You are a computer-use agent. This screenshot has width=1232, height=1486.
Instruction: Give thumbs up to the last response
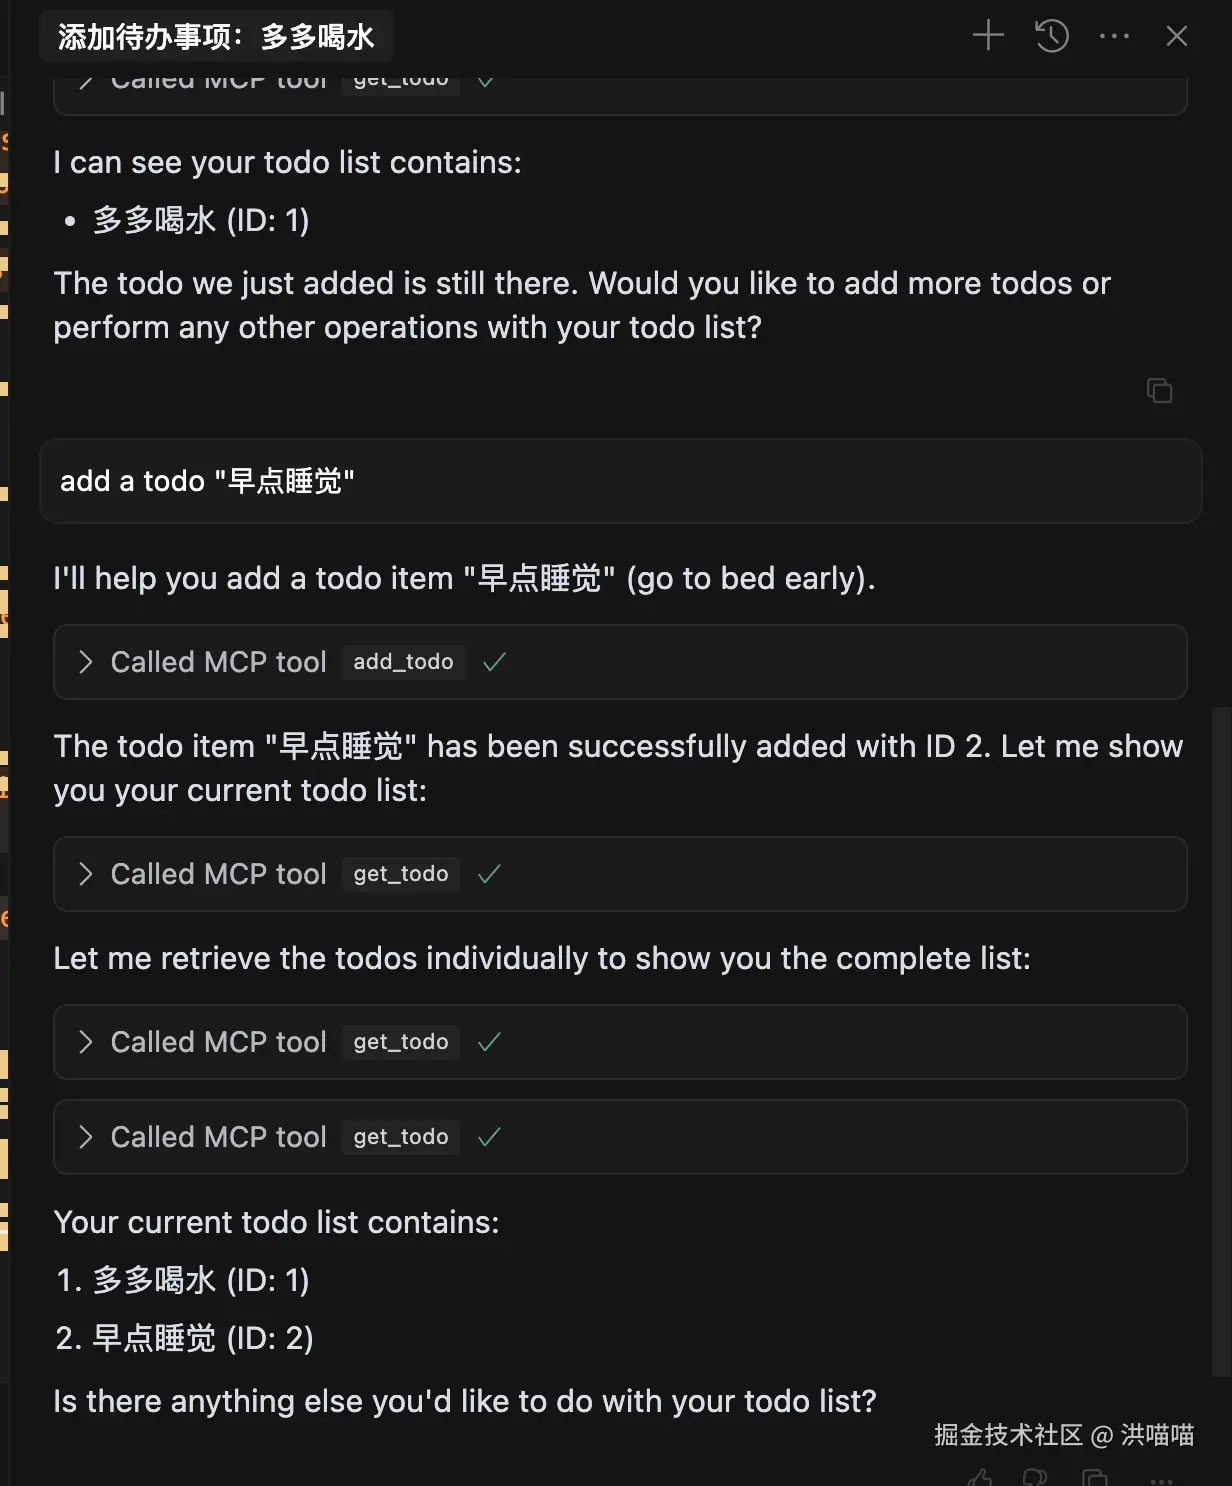pyautogui.click(x=980, y=1477)
